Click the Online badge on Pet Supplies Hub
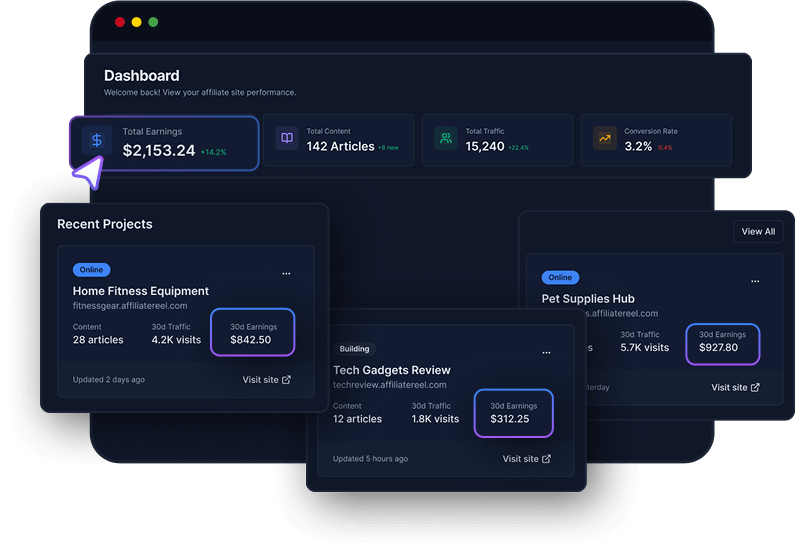 coord(560,277)
